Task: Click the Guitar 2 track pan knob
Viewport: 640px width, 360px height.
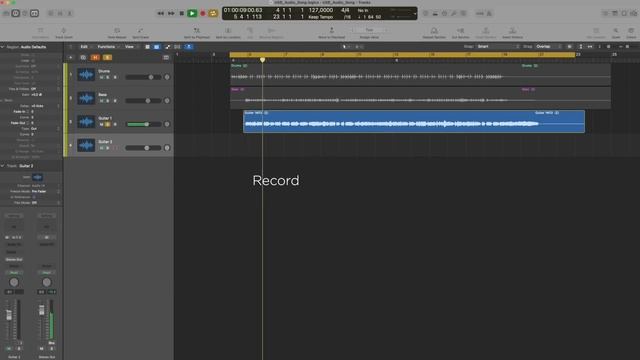Action: click(x=167, y=148)
